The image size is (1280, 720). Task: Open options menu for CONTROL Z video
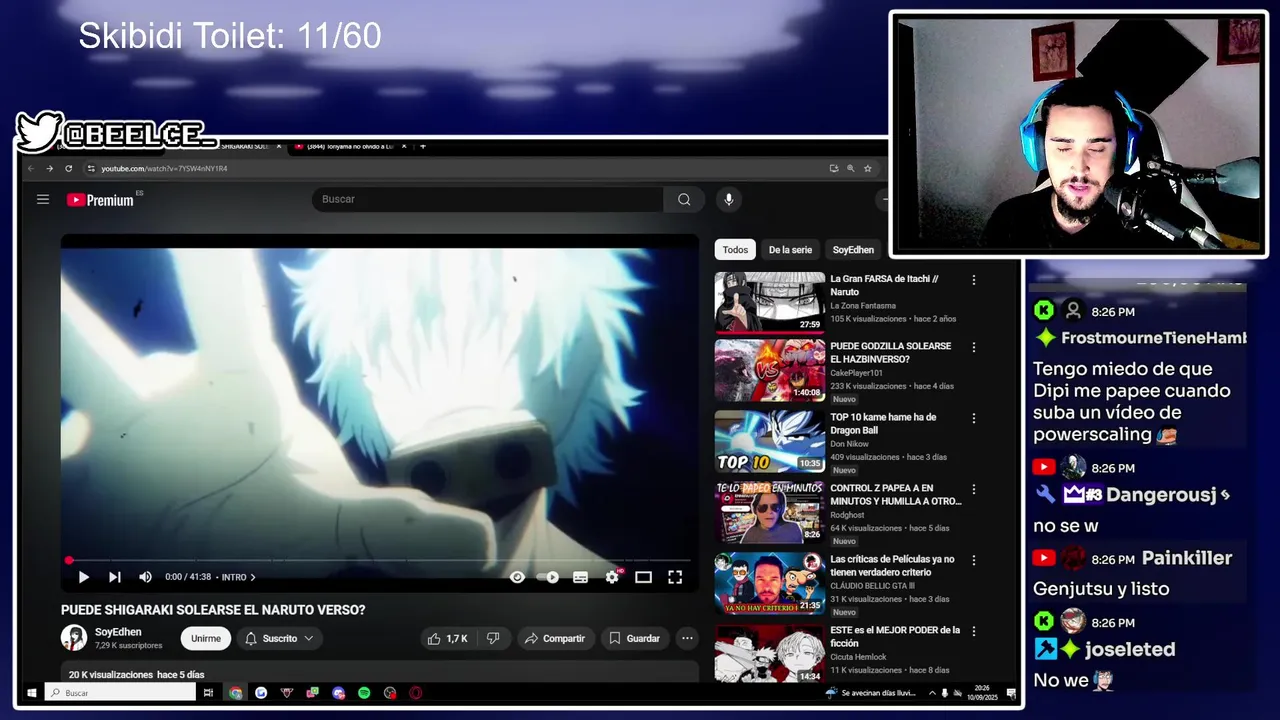(974, 489)
